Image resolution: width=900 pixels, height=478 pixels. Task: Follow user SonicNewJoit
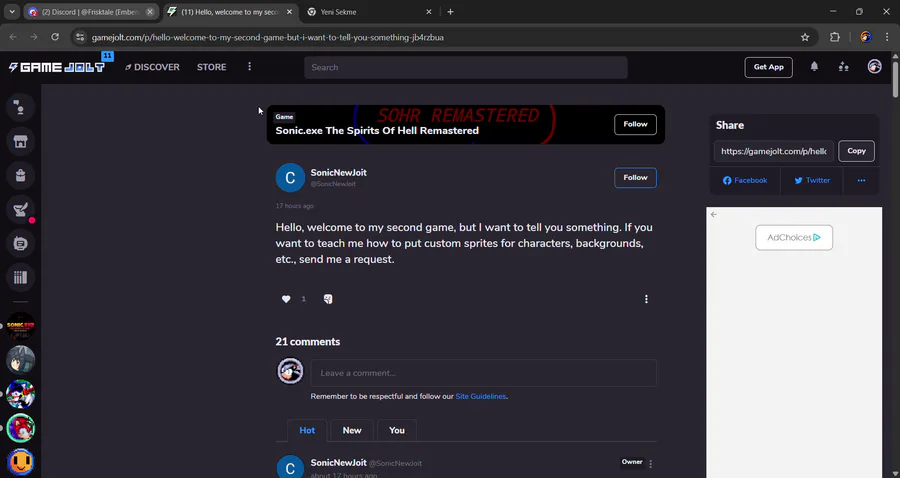click(x=635, y=177)
